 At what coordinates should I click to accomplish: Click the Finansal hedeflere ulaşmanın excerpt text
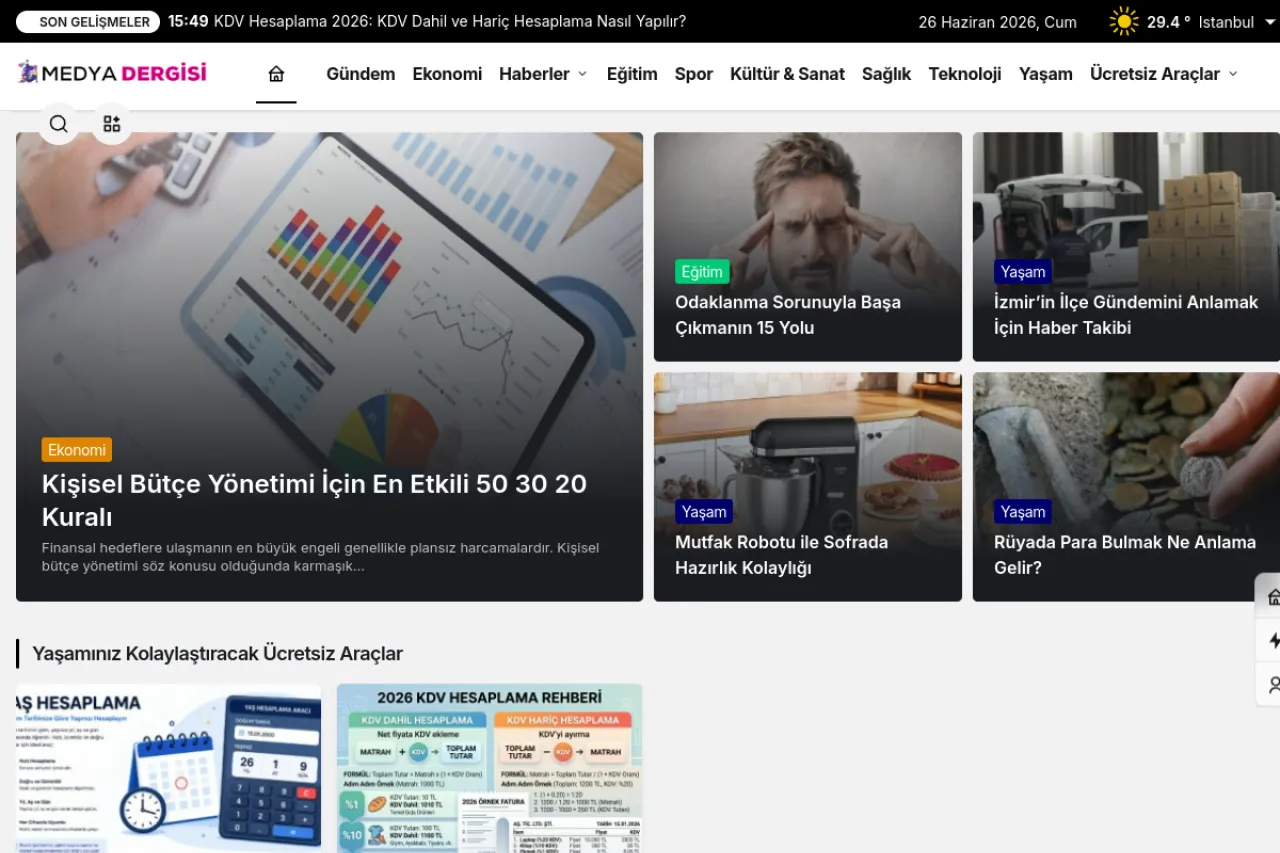320,557
